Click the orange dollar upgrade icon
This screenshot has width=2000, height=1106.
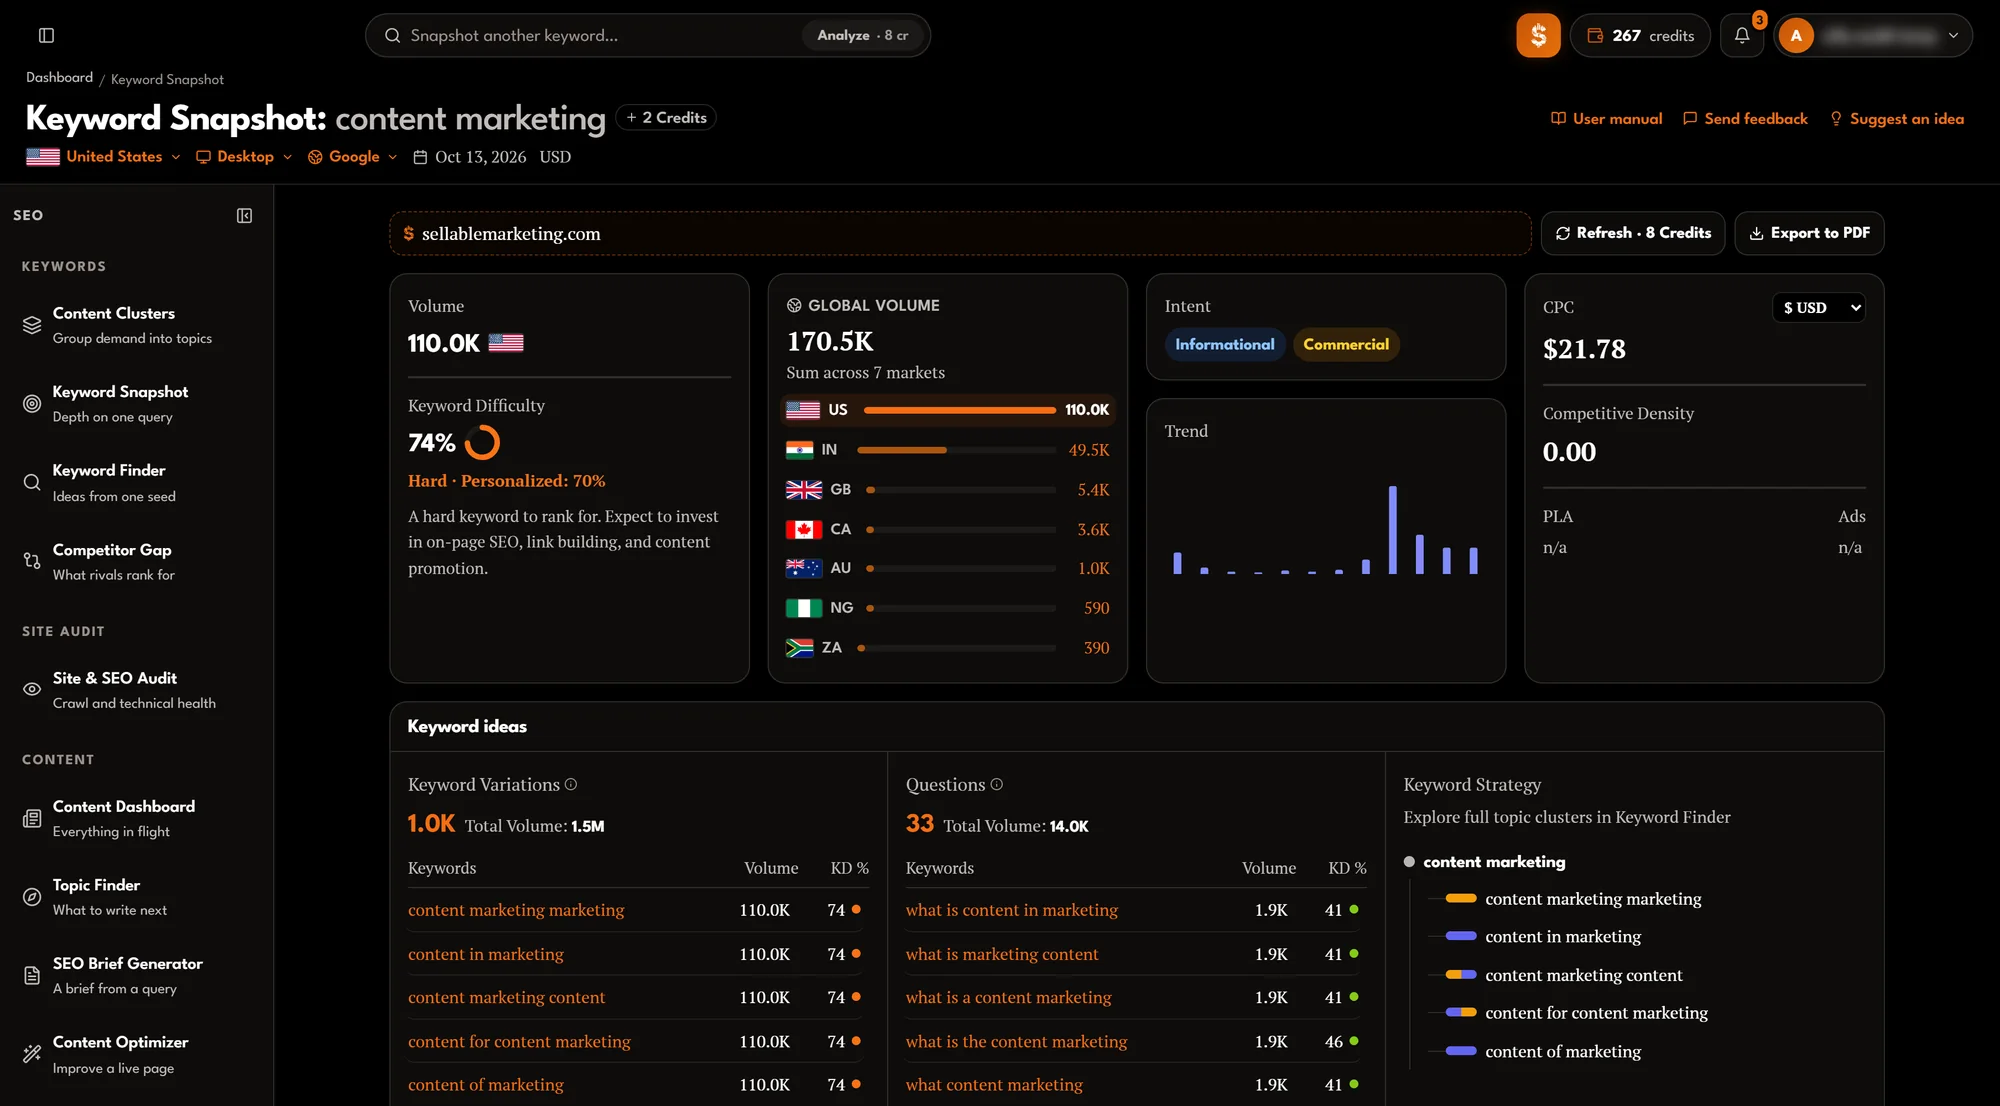1538,35
